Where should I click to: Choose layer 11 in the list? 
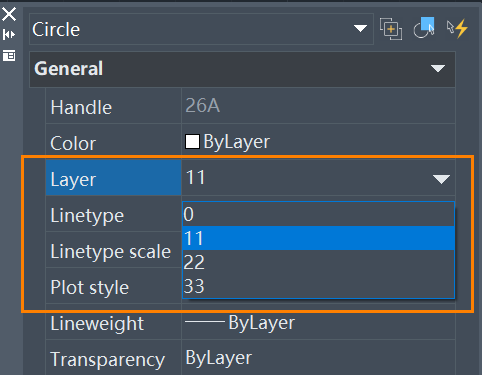click(318, 238)
